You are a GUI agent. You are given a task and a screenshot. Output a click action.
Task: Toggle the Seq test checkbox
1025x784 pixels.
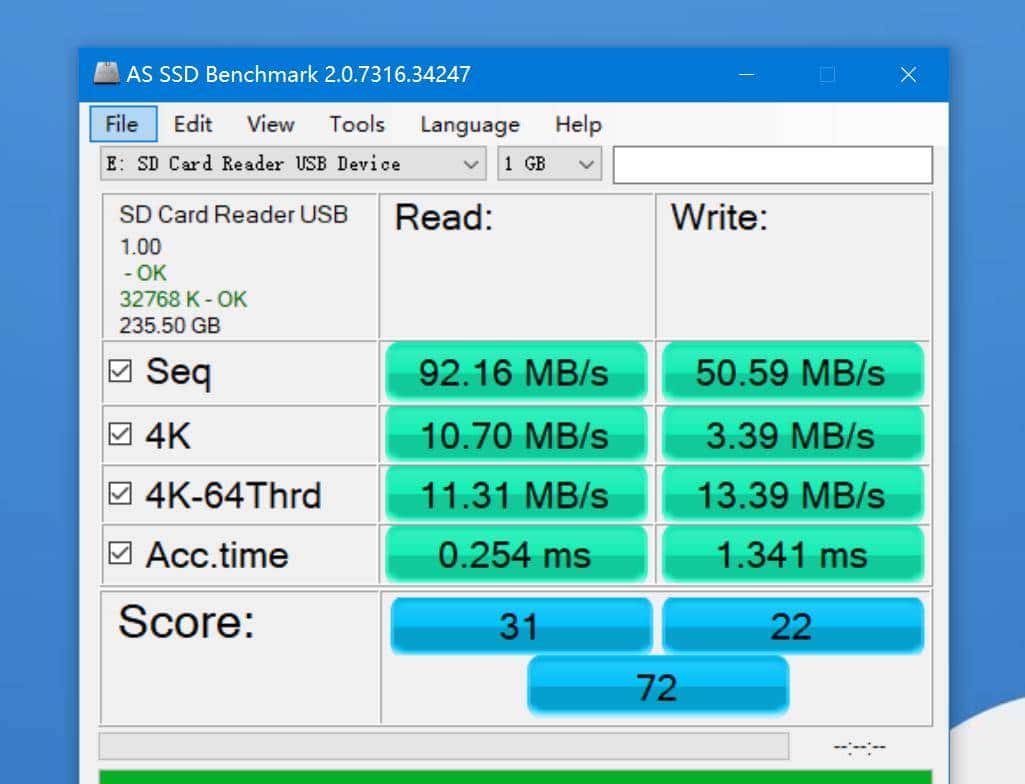pyautogui.click(x=120, y=372)
